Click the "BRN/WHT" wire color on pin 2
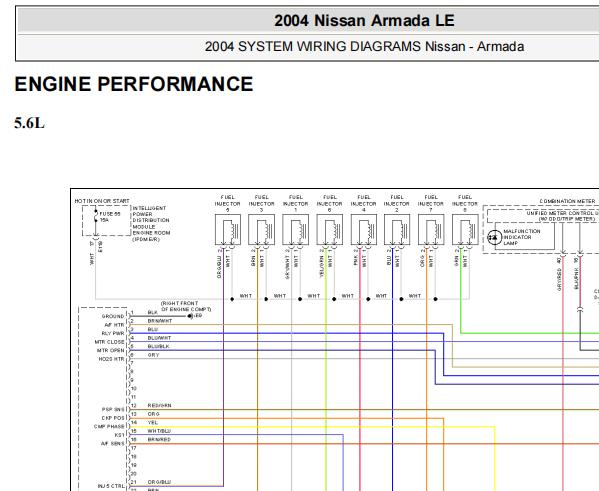 [x=160, y=321]
